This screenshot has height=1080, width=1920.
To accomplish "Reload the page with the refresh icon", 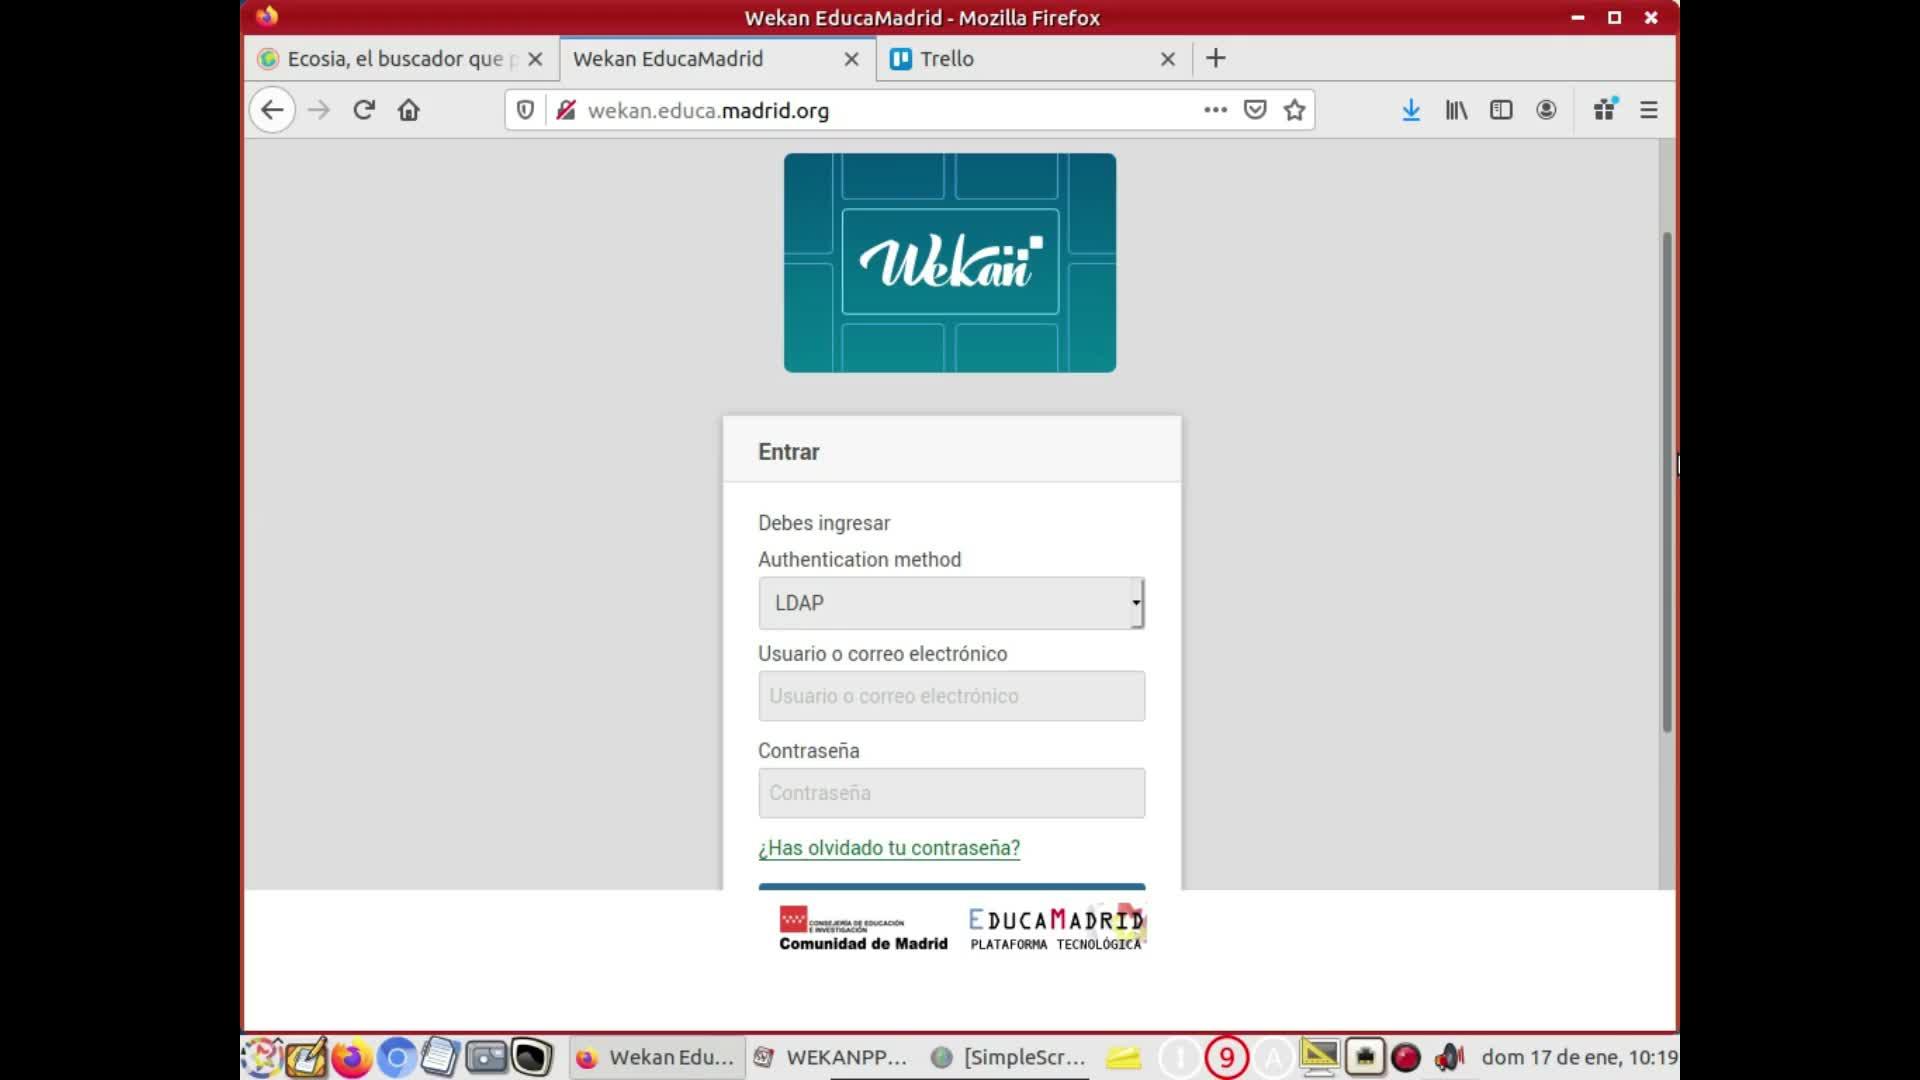I will coord(364,110).
